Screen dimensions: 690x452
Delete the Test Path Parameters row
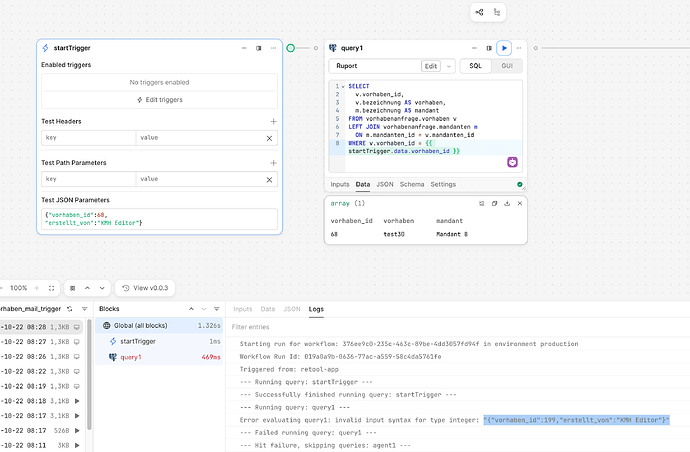[x=269, y=179]
